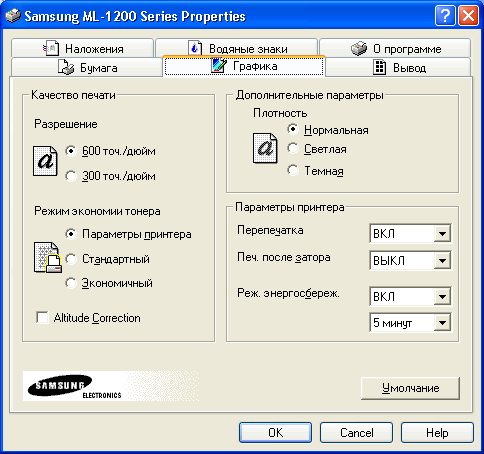484x454 pixels.
Task: Switch to the Водяные знаки tab
Action: (236, 48)
